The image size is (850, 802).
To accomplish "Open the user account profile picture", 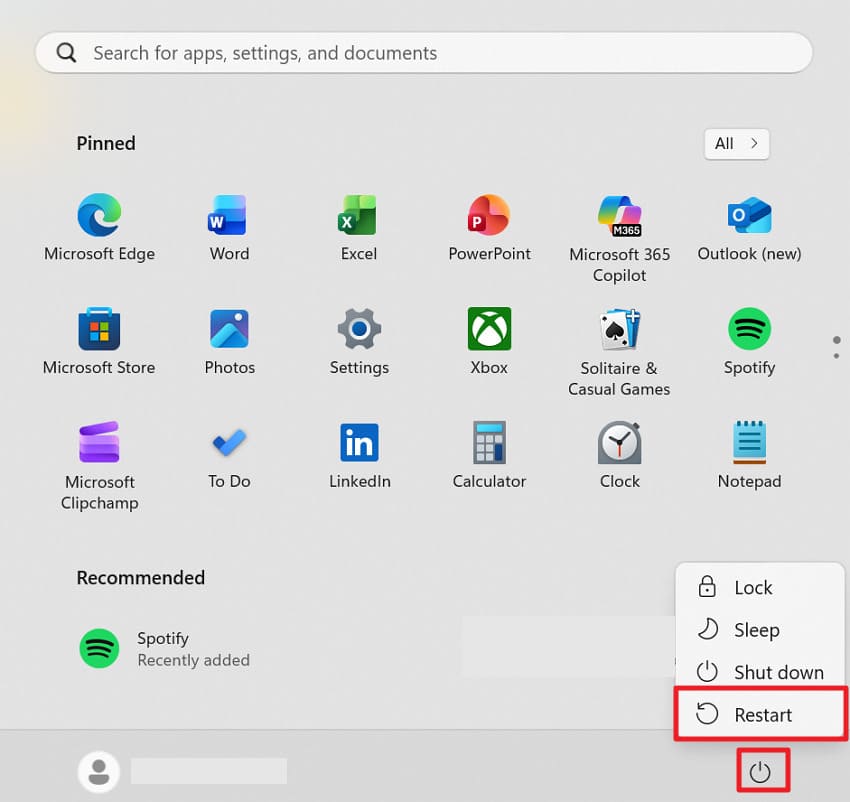I will click(x=99, y=772).
